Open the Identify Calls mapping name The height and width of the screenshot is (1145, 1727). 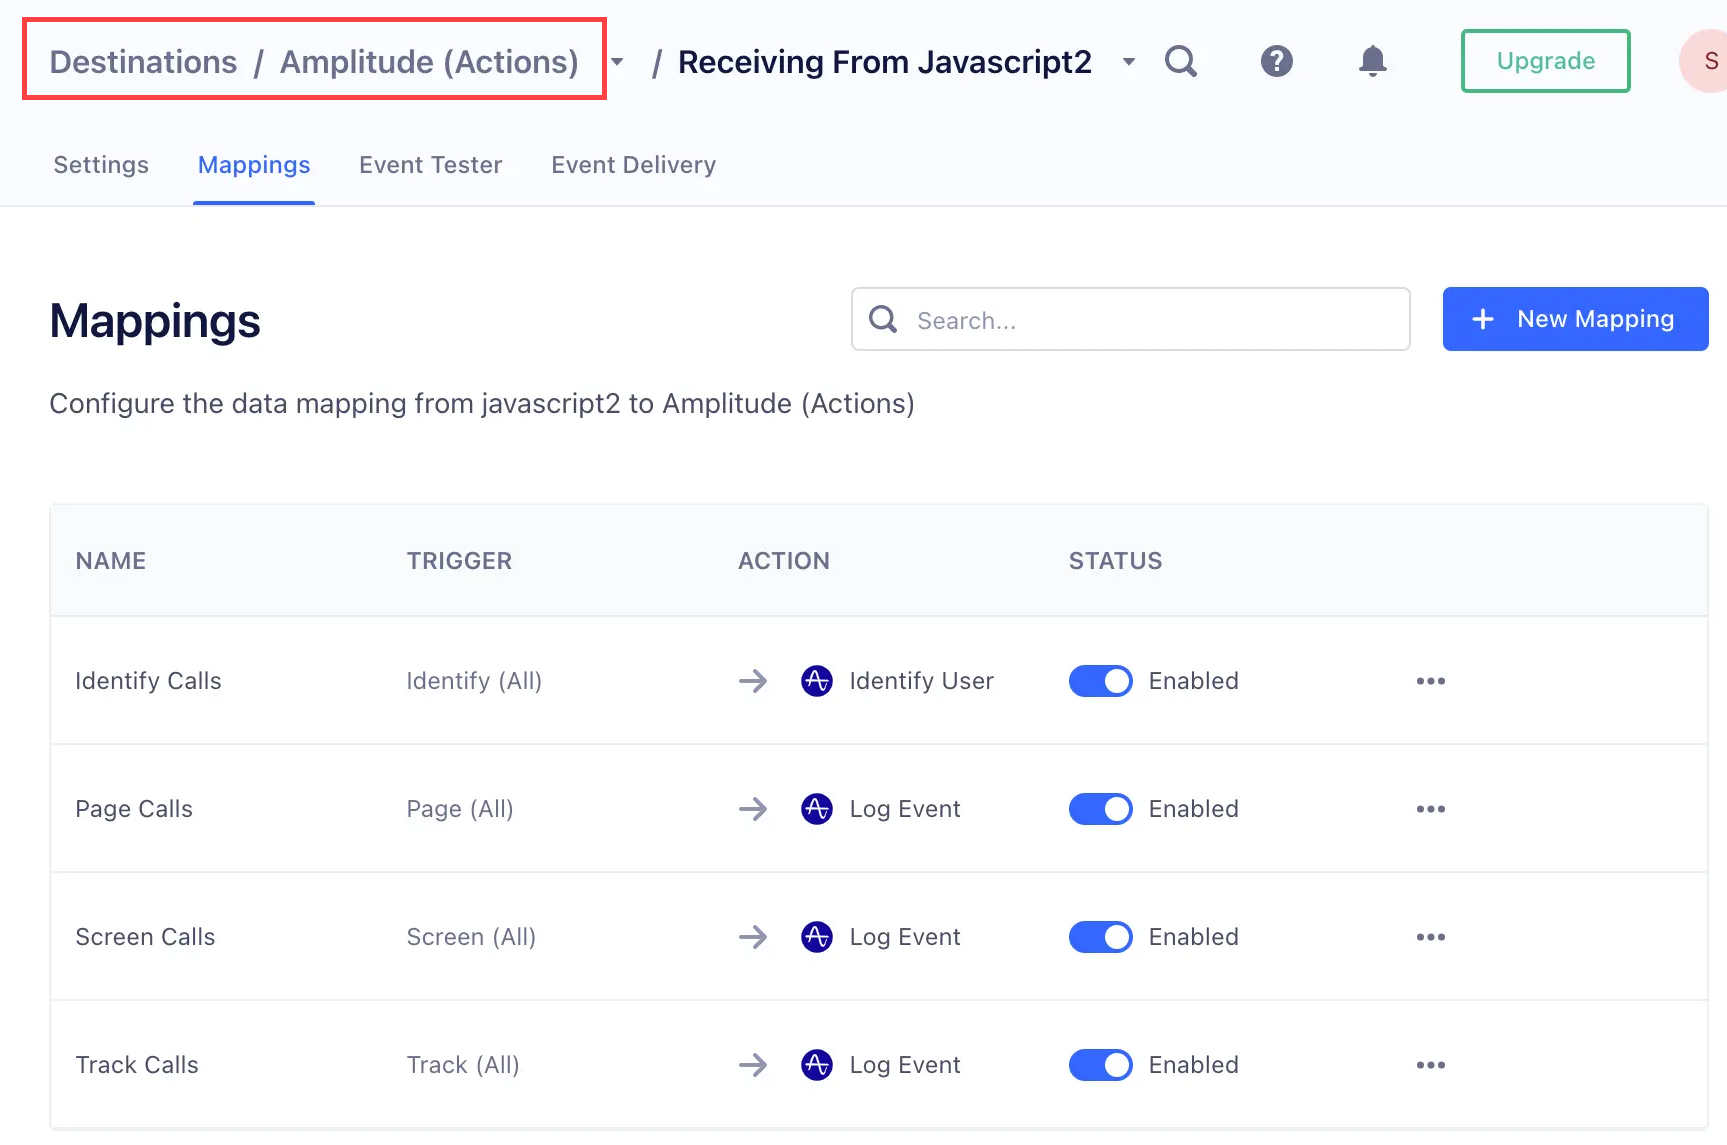pos(149,681)
